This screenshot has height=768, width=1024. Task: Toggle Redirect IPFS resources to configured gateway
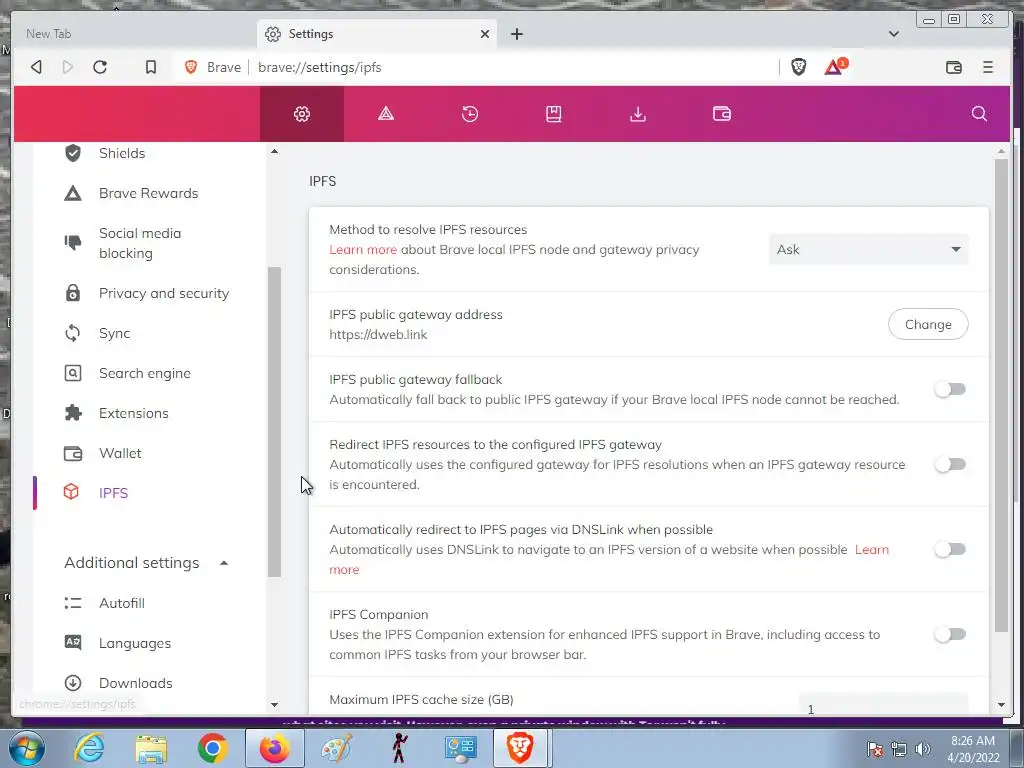[950, 464]
